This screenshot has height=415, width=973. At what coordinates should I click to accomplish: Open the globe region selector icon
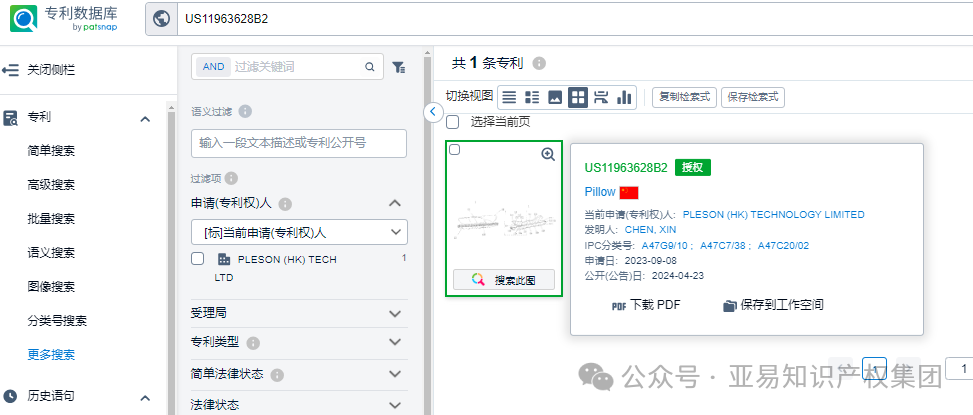[161, 19]
